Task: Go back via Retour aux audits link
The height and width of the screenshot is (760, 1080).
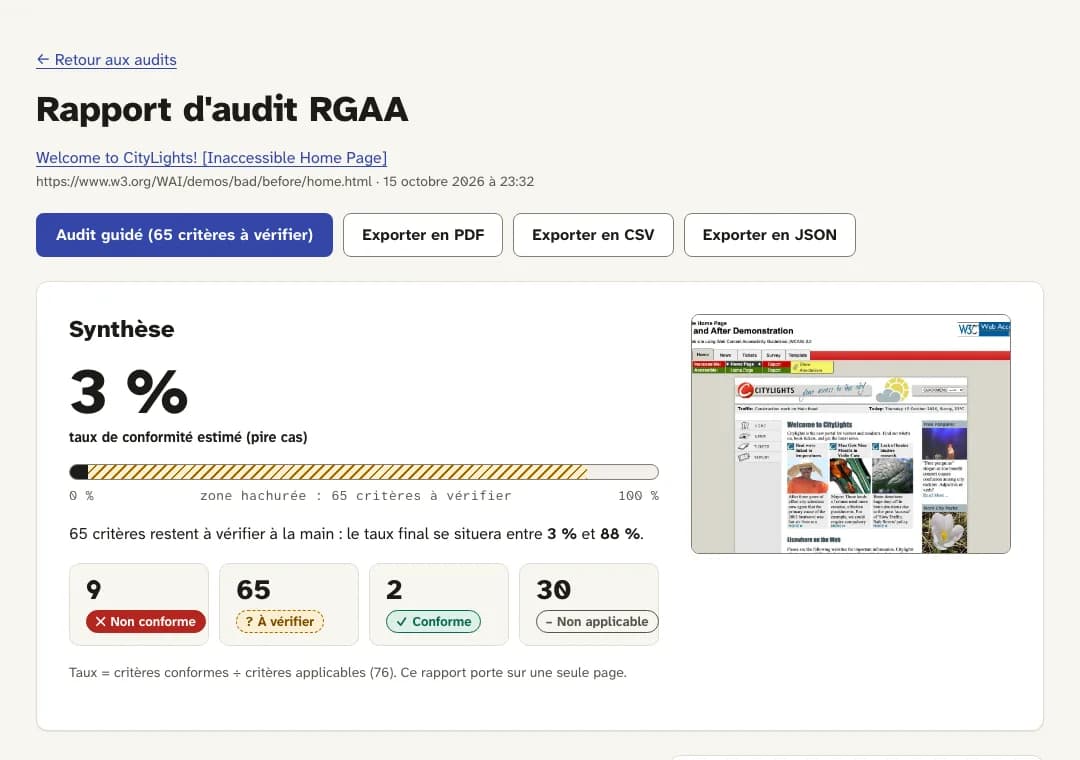Action: pyautogui.click(x=106, y=60)
